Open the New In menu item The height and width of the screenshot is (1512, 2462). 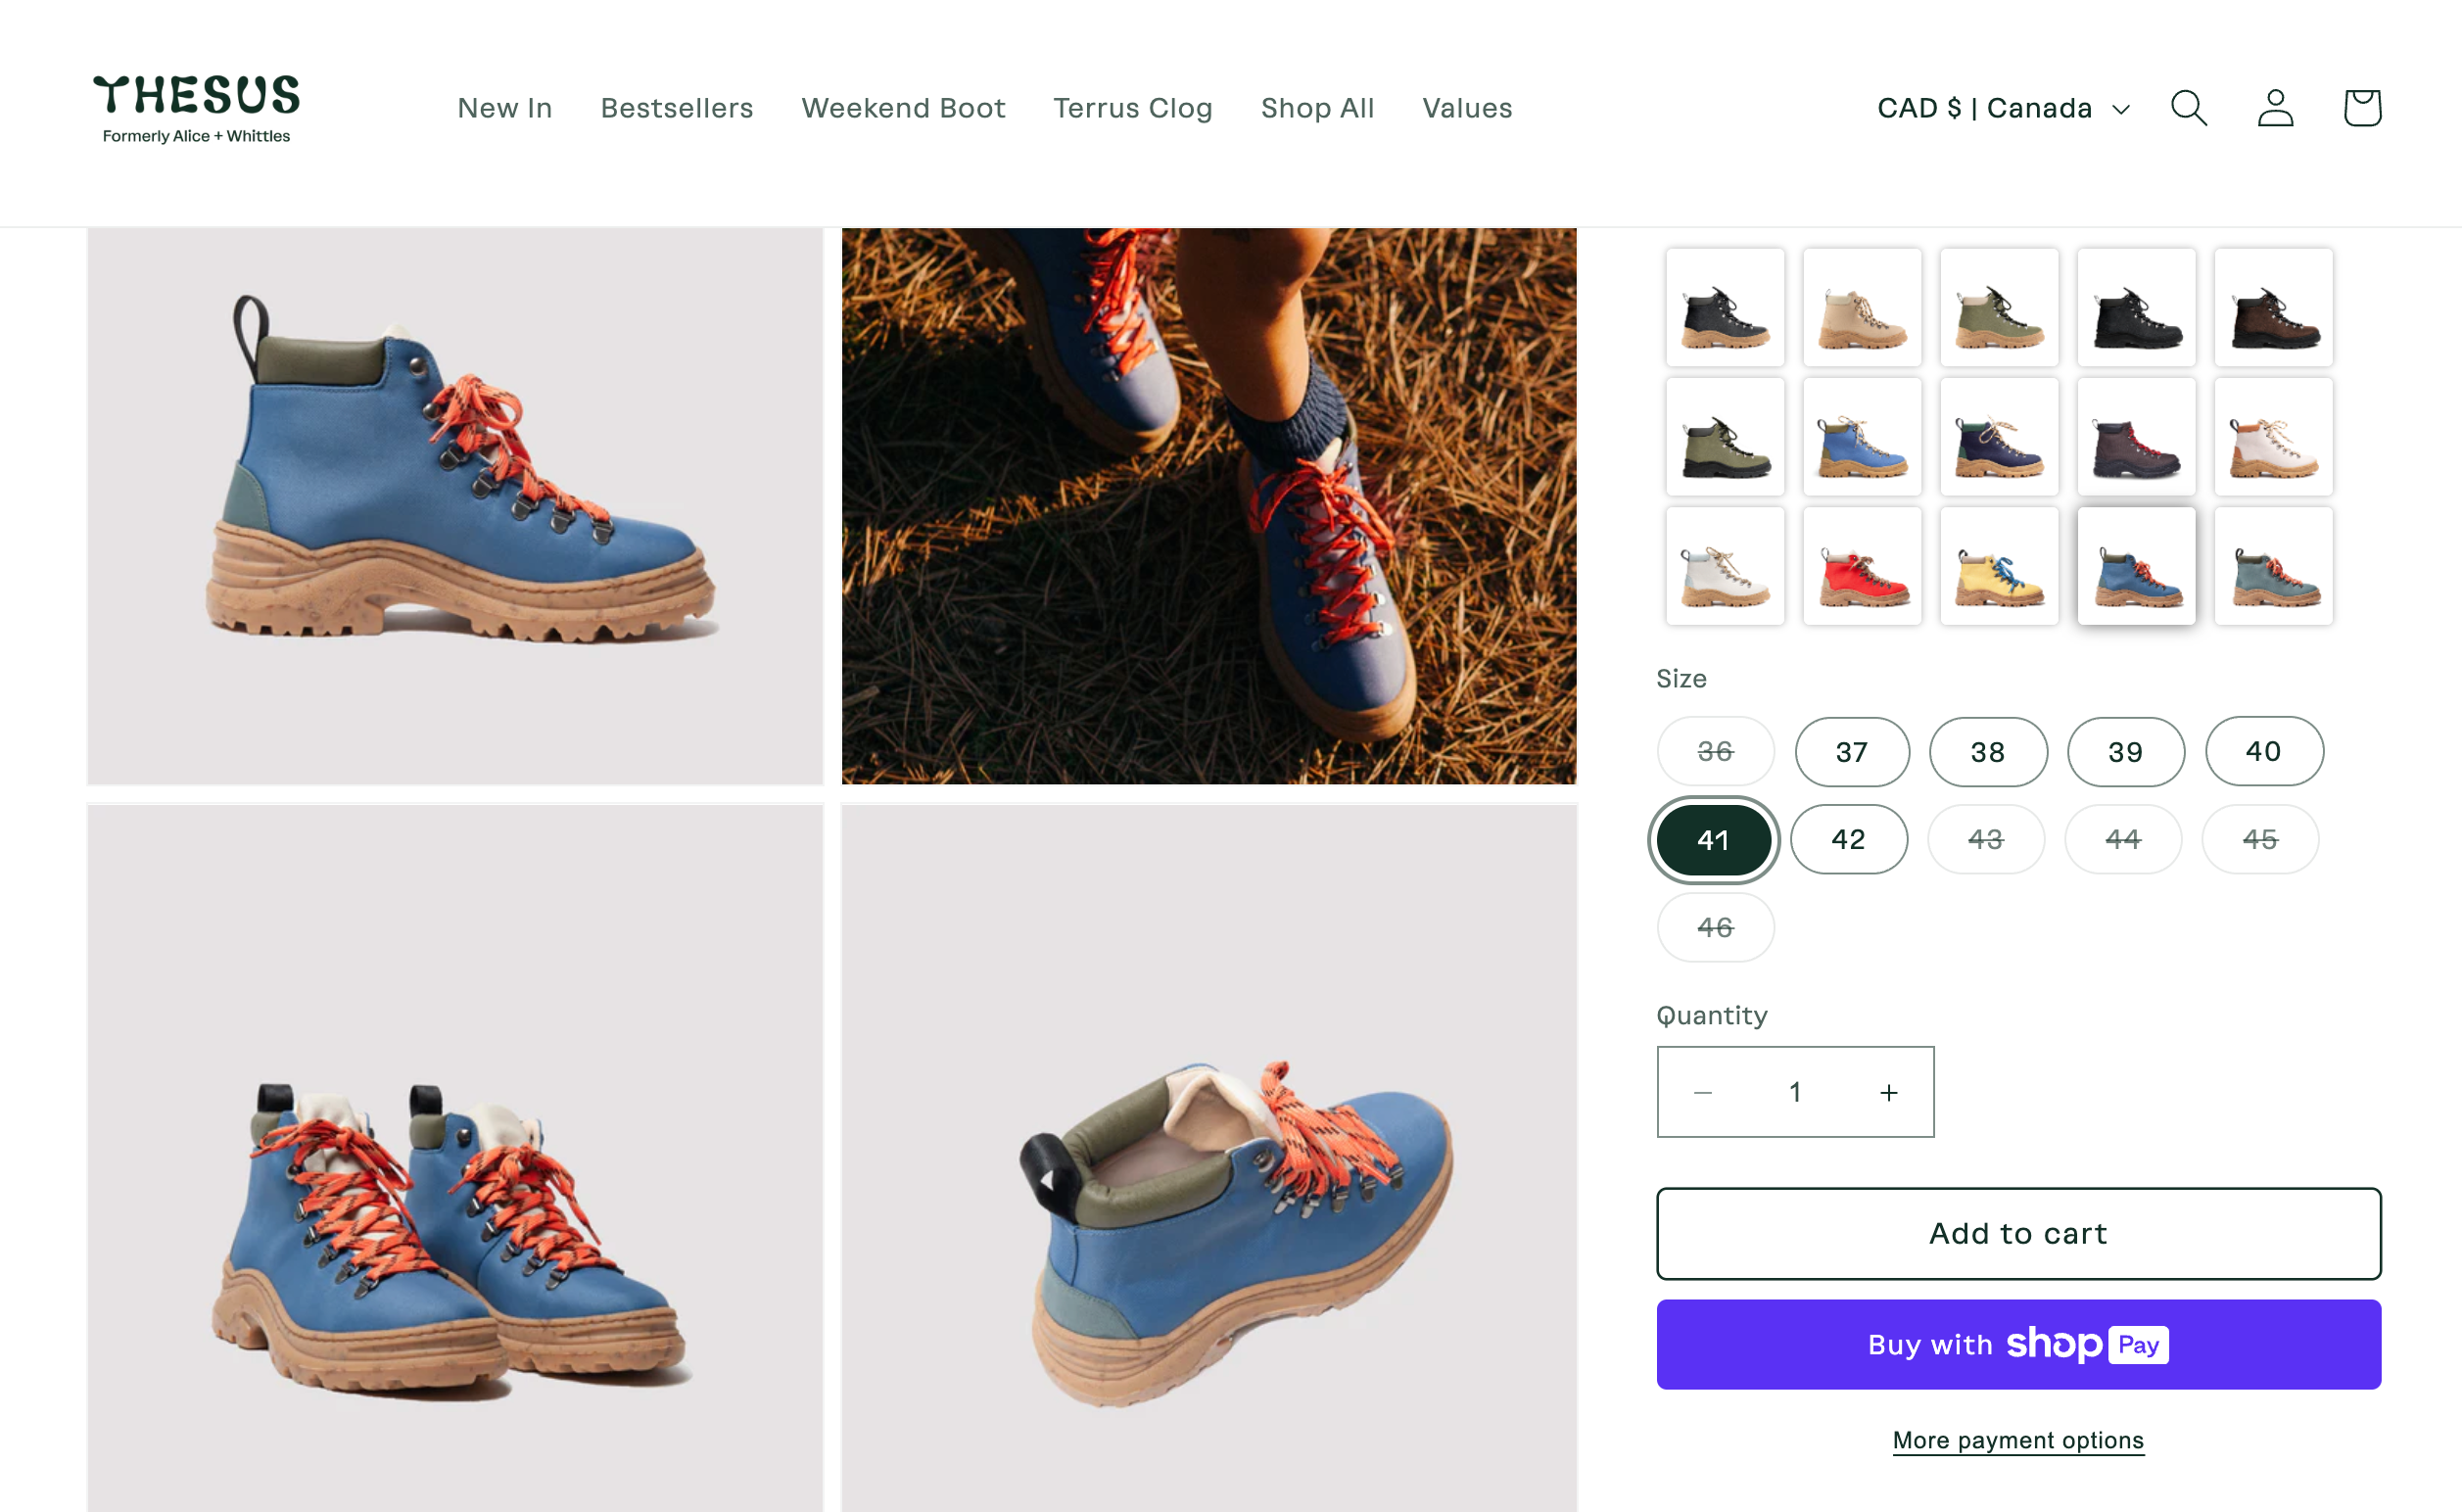pyautogui.click(x=504, y=108)
